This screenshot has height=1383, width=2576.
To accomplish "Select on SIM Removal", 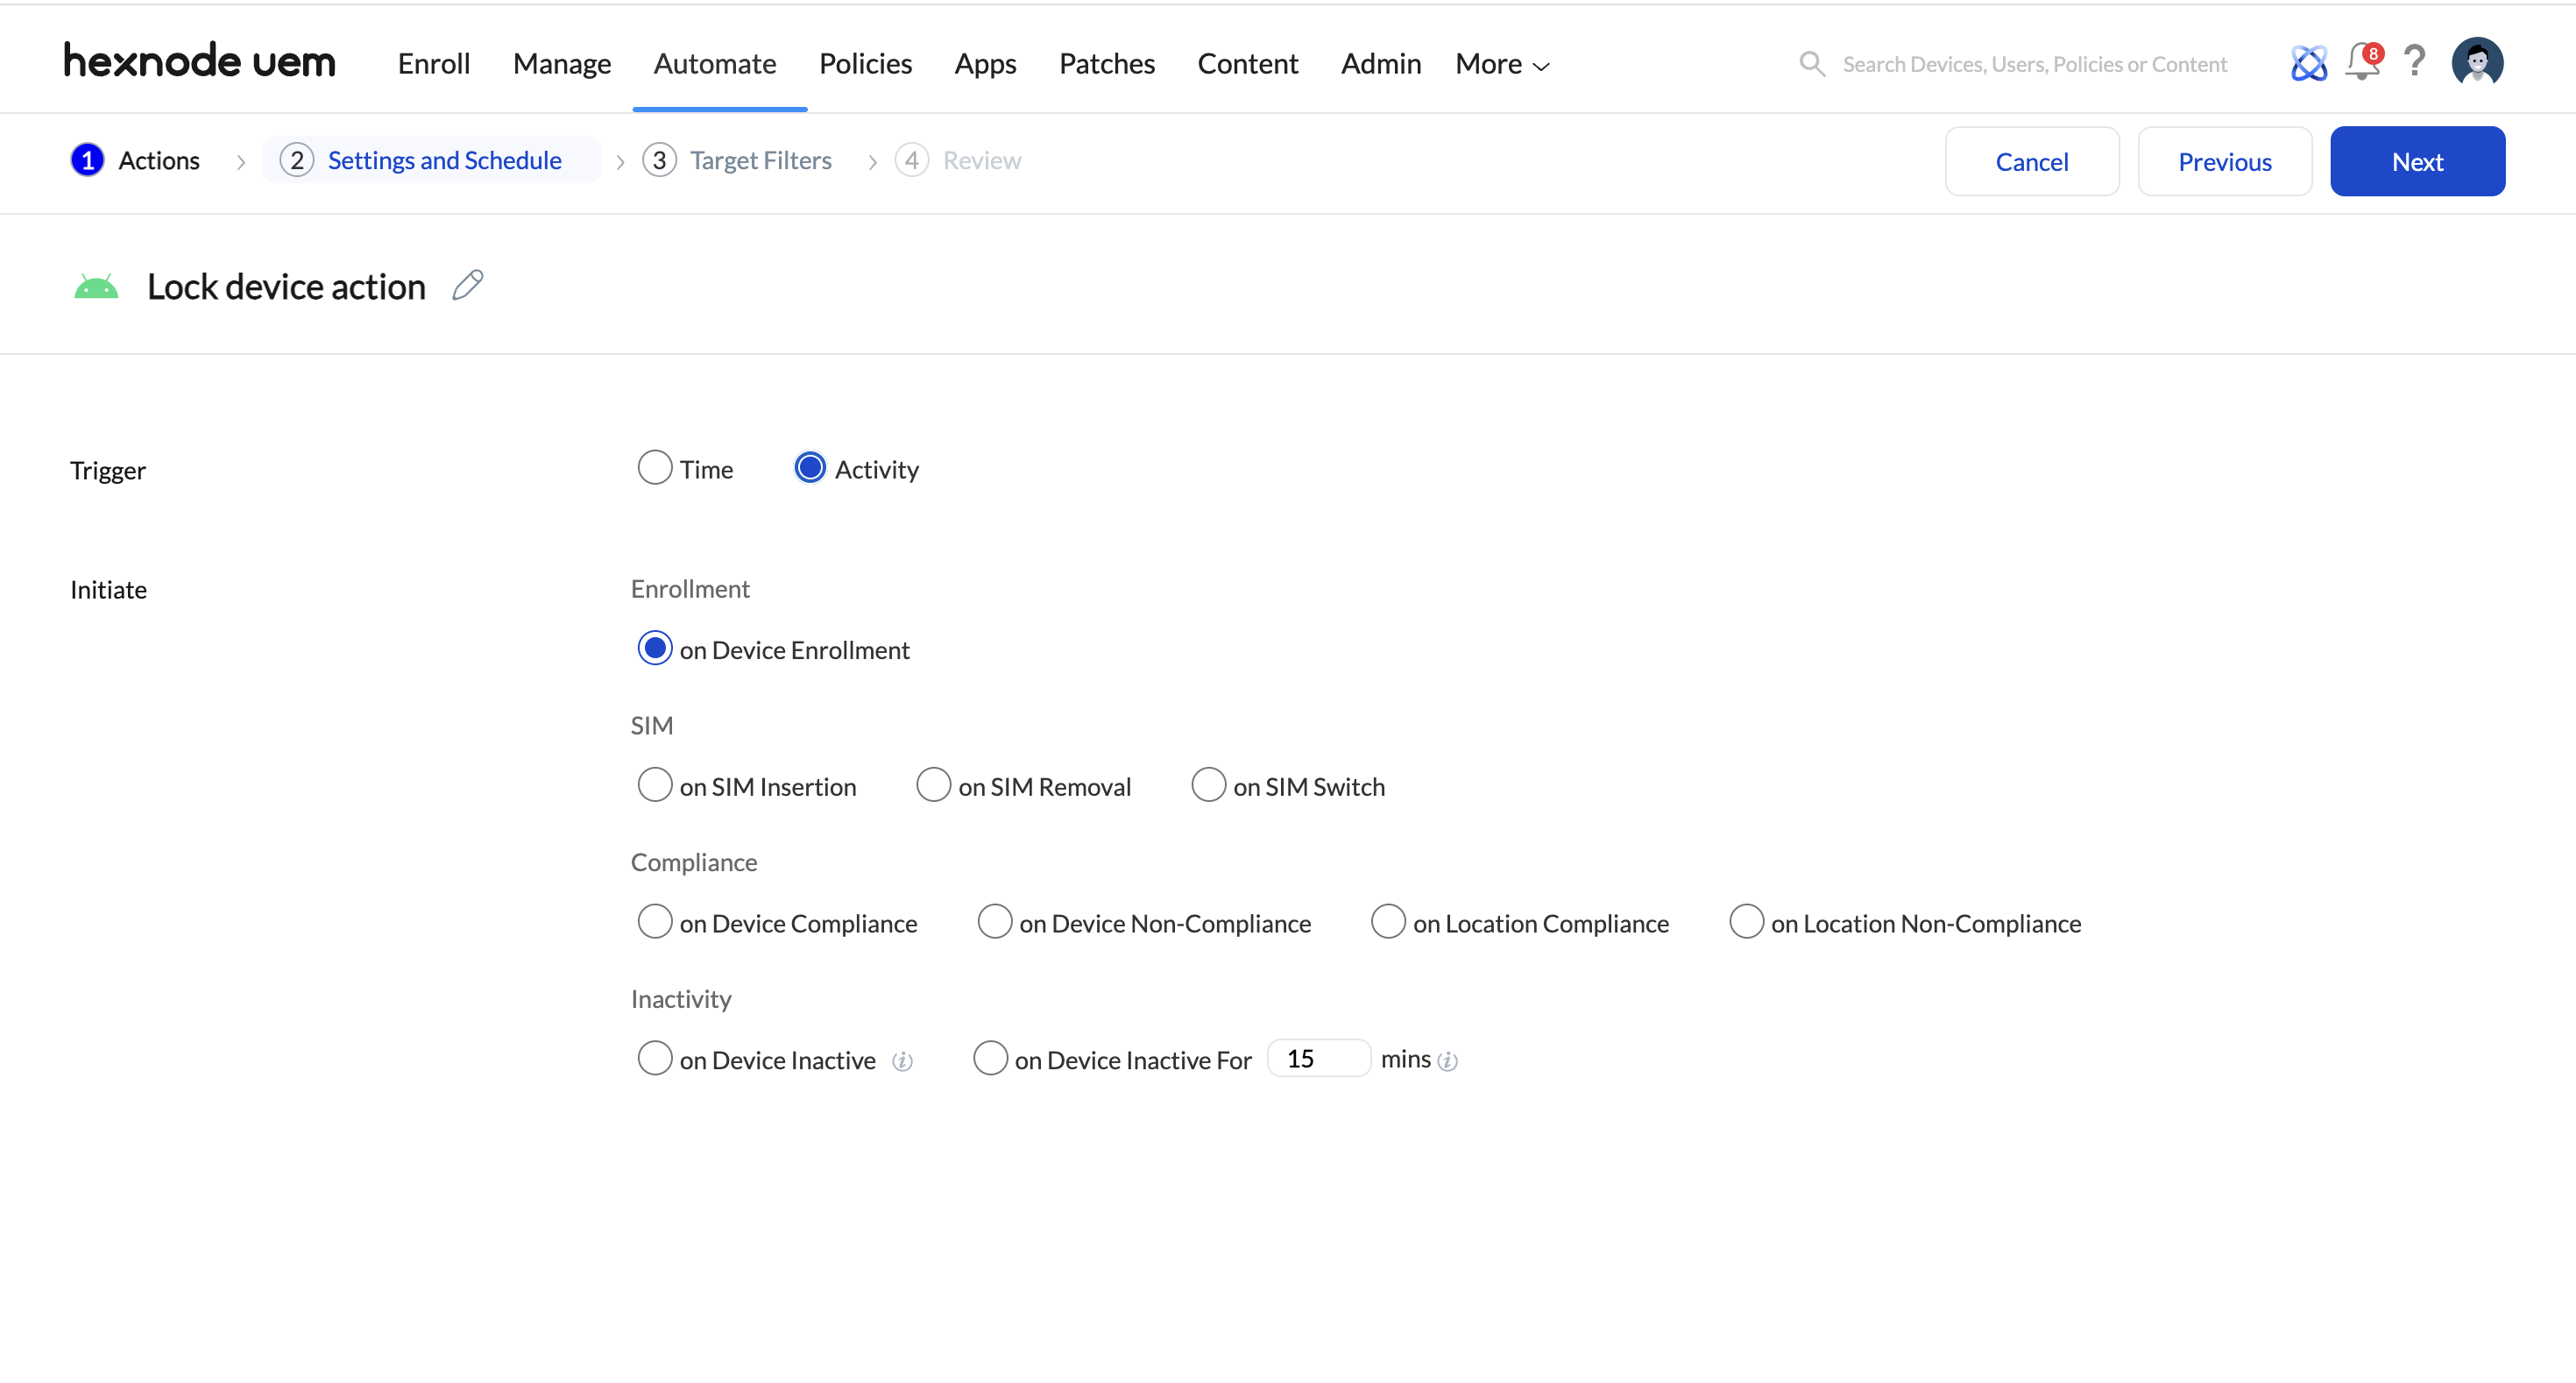I will [x=933, y=785].
